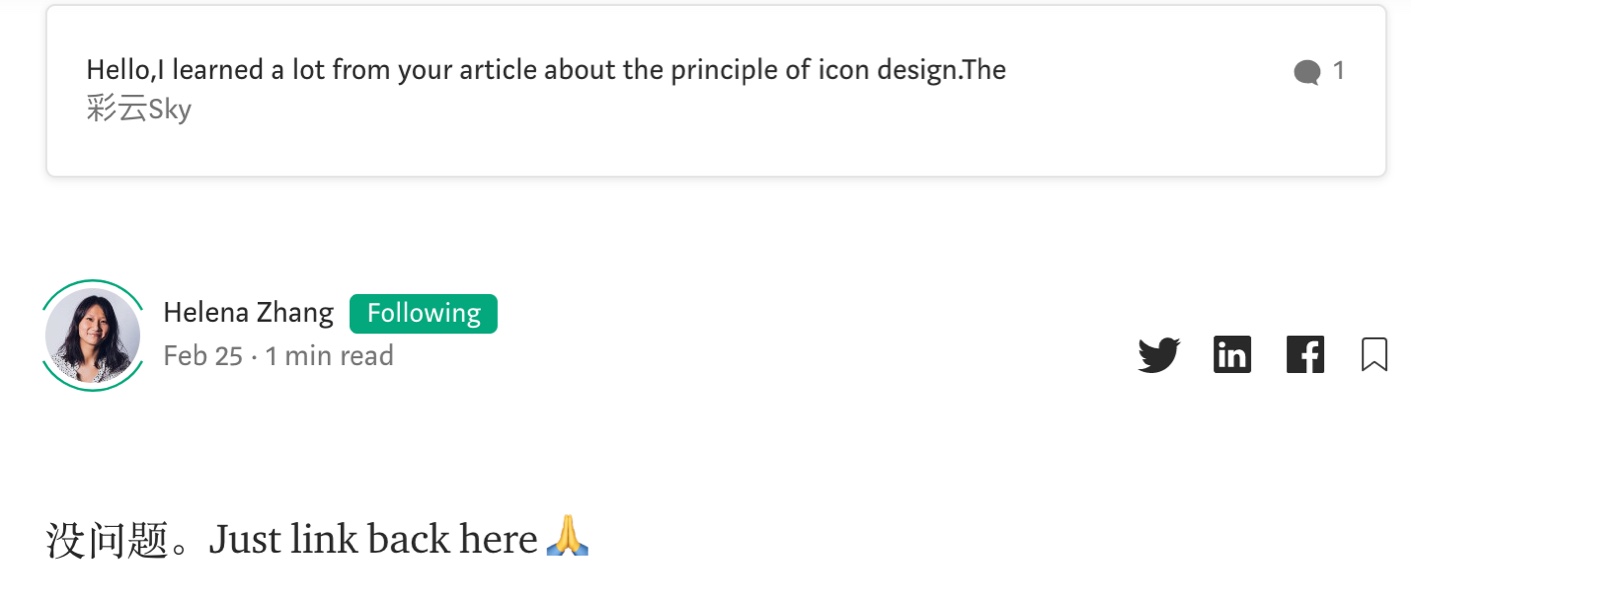This screenshot has width=1600, height=600.
Task: Click the speech bubble responses icon
Action: coord(1307,72)
